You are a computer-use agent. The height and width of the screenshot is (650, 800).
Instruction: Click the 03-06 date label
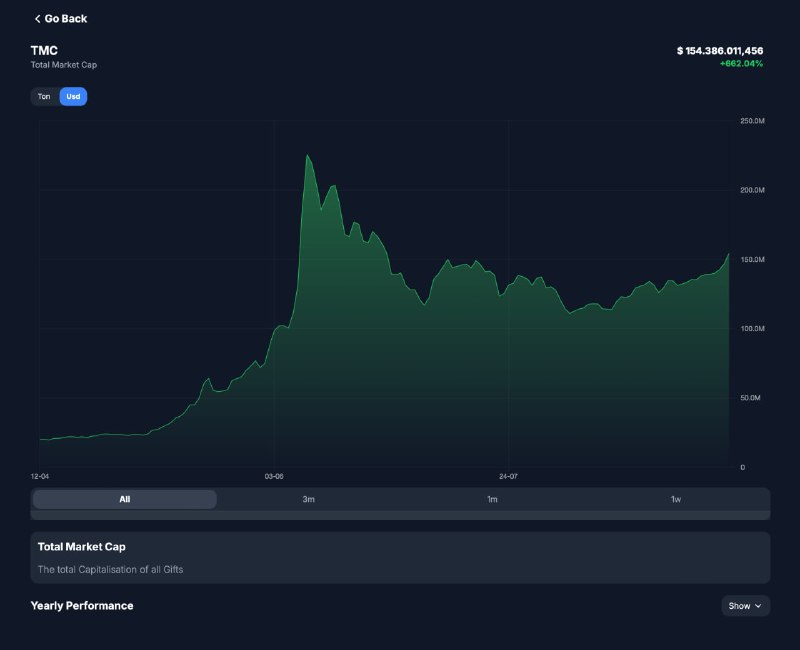coord(274,476)
